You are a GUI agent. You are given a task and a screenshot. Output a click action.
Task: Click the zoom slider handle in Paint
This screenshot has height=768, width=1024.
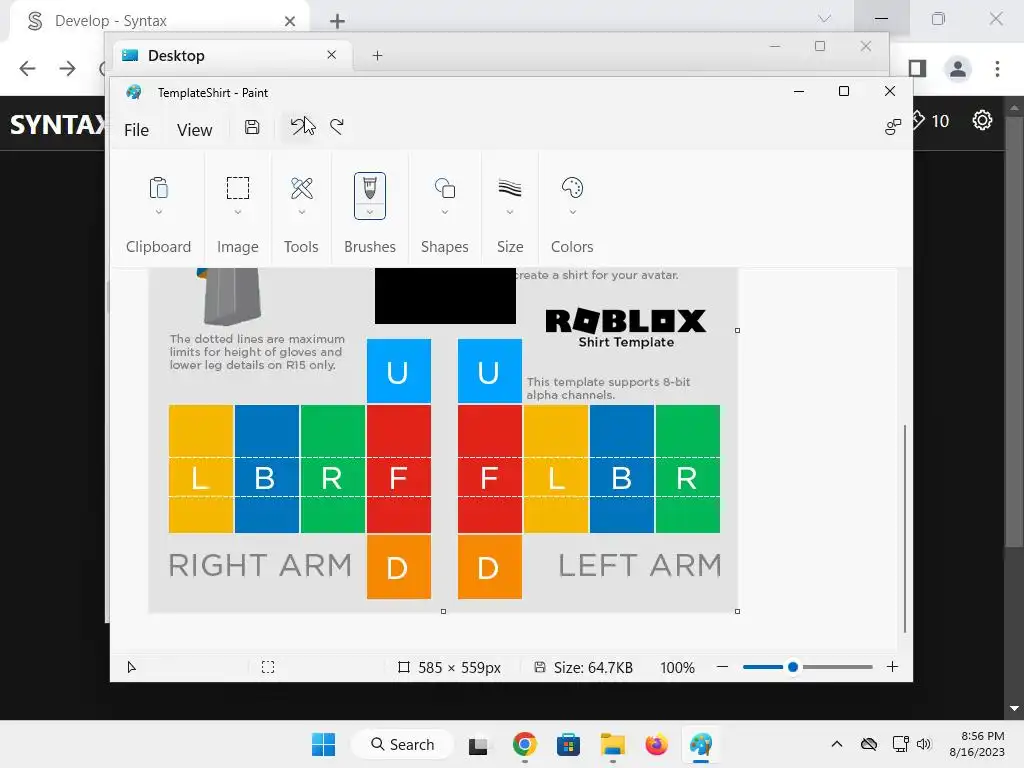point(793,667)
